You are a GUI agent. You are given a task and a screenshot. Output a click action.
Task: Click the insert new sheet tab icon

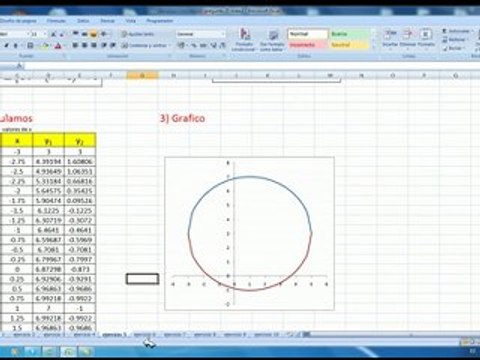pos(291,335)
